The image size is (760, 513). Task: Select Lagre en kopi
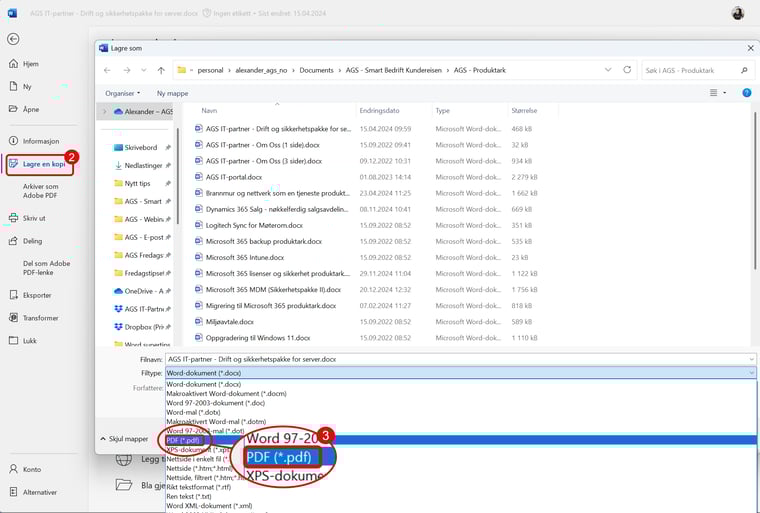(x=40, y=164)
